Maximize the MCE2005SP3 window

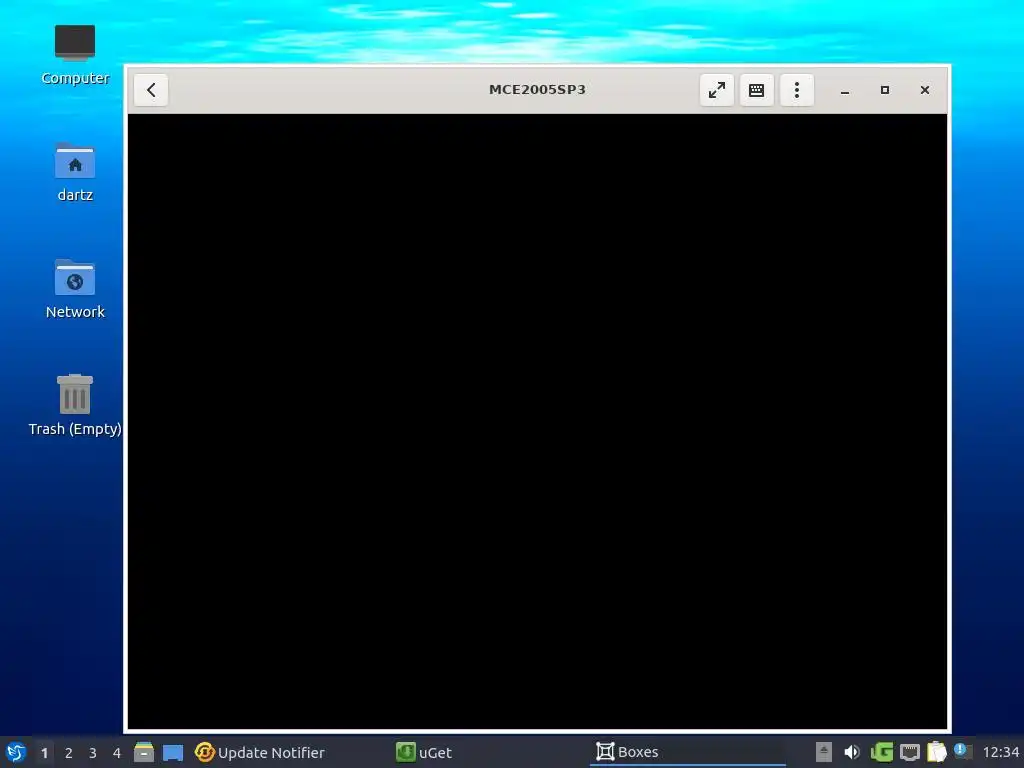click(885, 90)
